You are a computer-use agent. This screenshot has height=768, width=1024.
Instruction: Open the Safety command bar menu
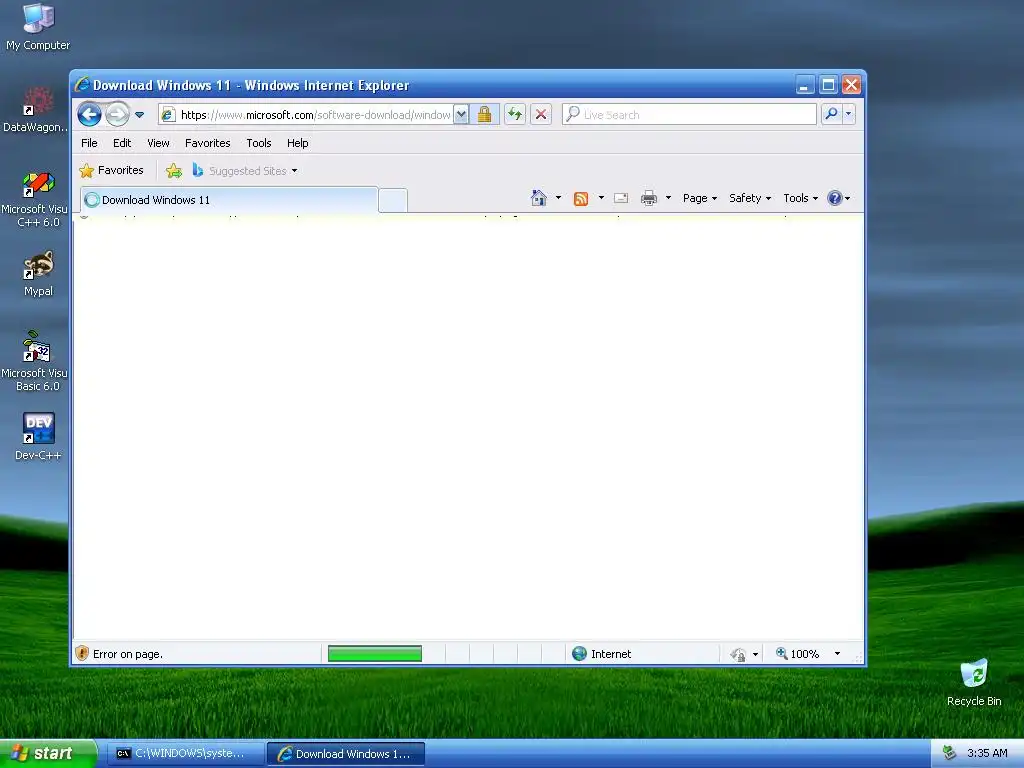pyautogui.click(x=750, y=198)
